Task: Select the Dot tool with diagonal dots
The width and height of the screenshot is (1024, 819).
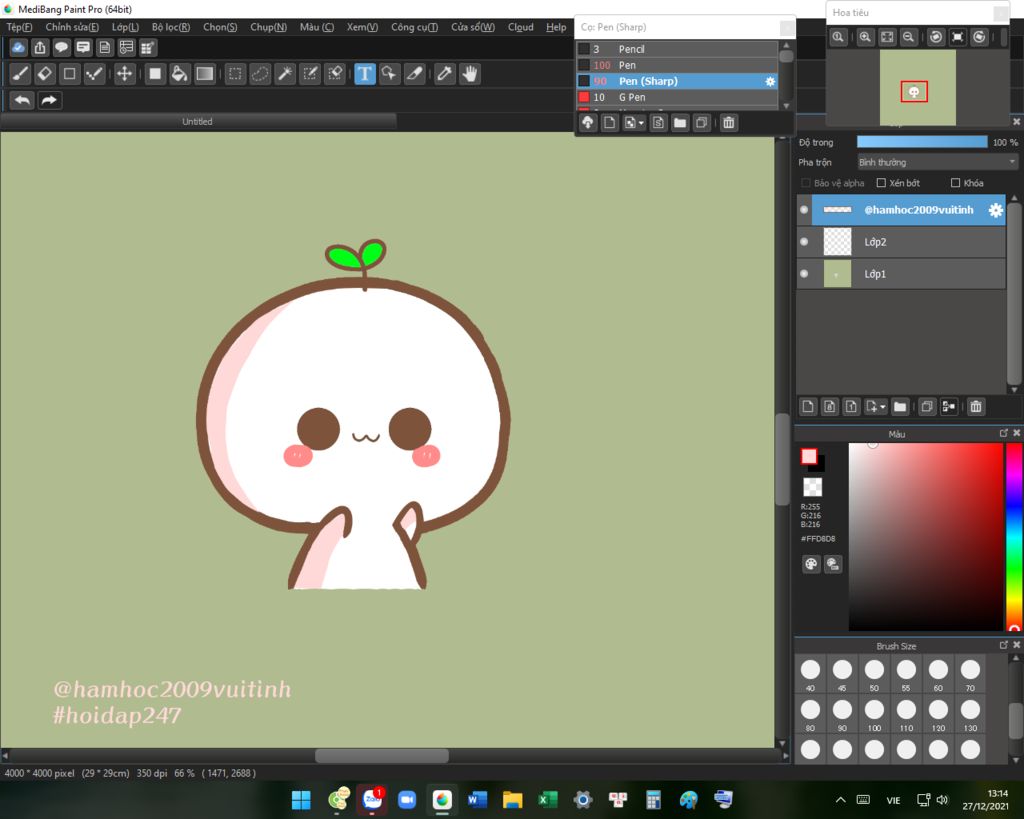Action: [x=95, y=74]
